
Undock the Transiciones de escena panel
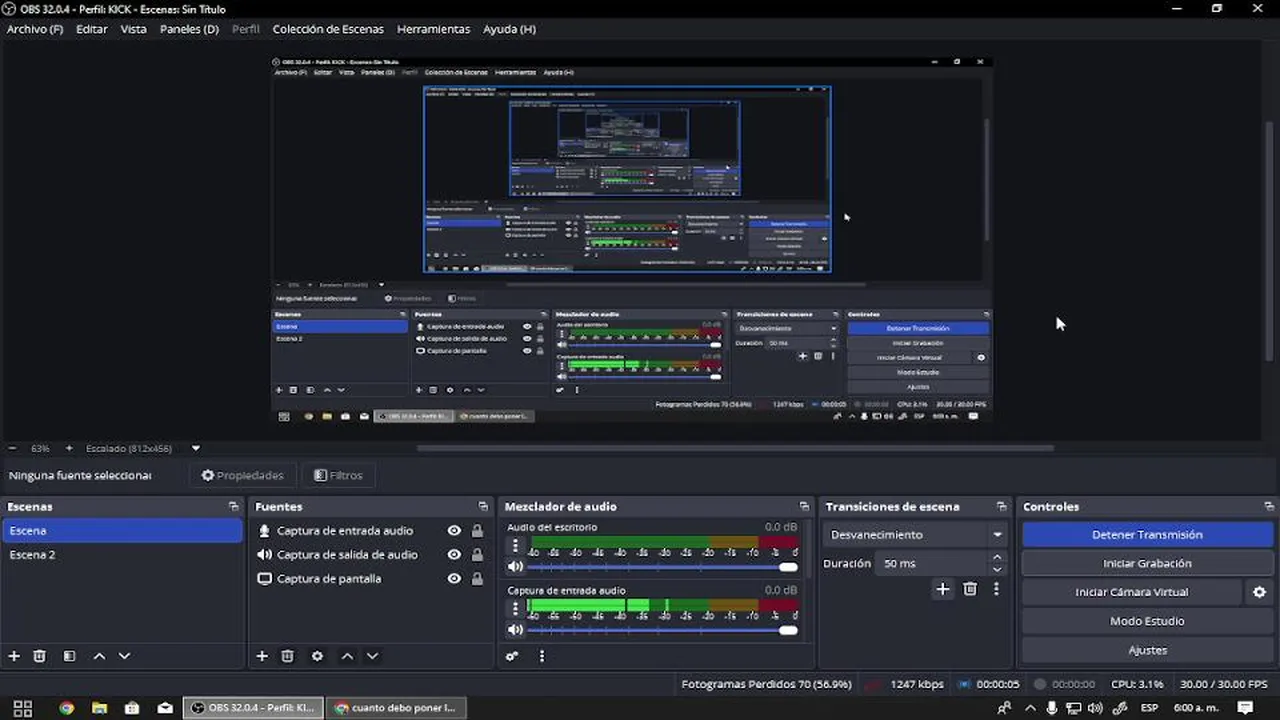tap(1001, 507)
